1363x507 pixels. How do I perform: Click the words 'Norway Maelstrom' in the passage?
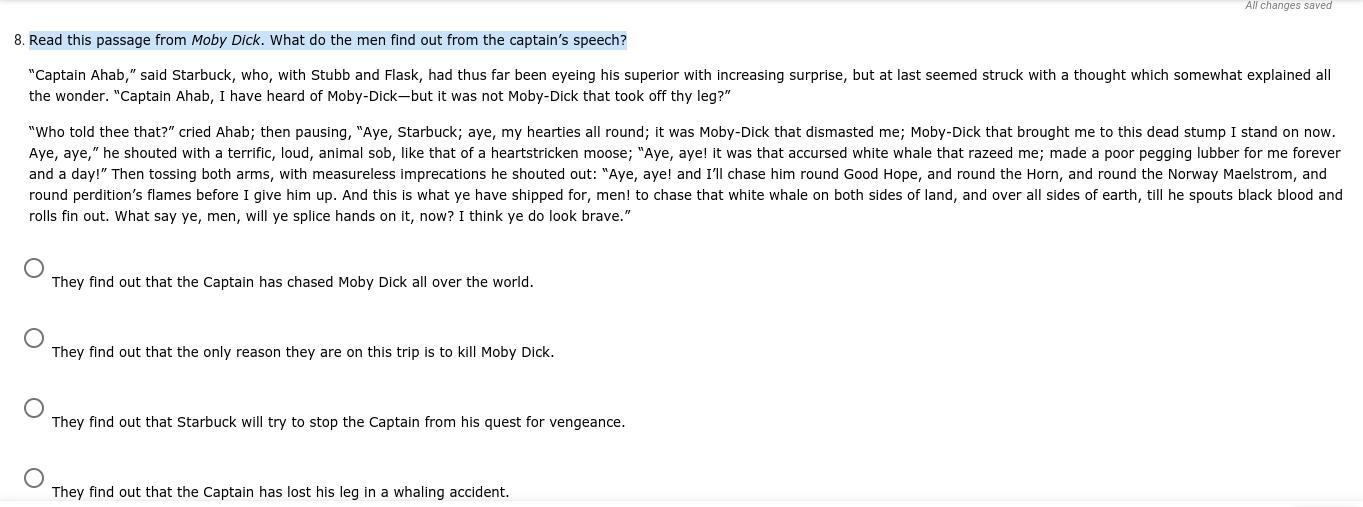coord(1231,174)
